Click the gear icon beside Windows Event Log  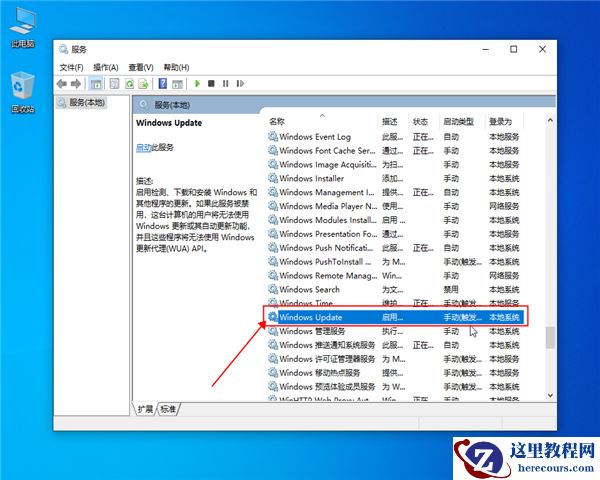[273, 137]
